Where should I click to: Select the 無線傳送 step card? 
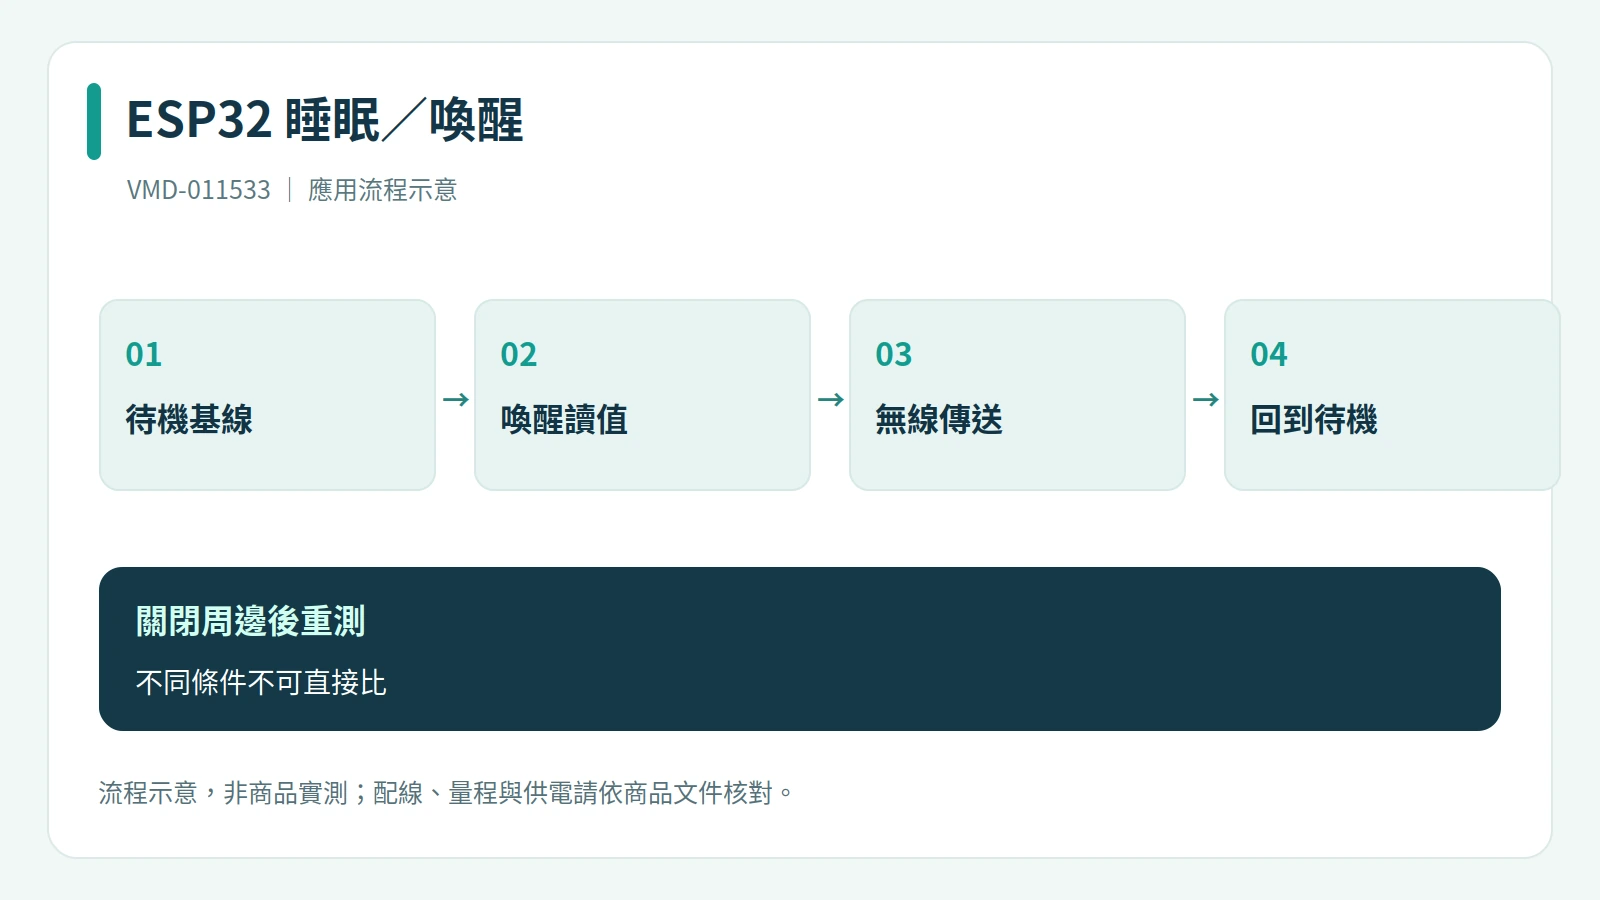pyautogui.click(x=1017, y=395)
